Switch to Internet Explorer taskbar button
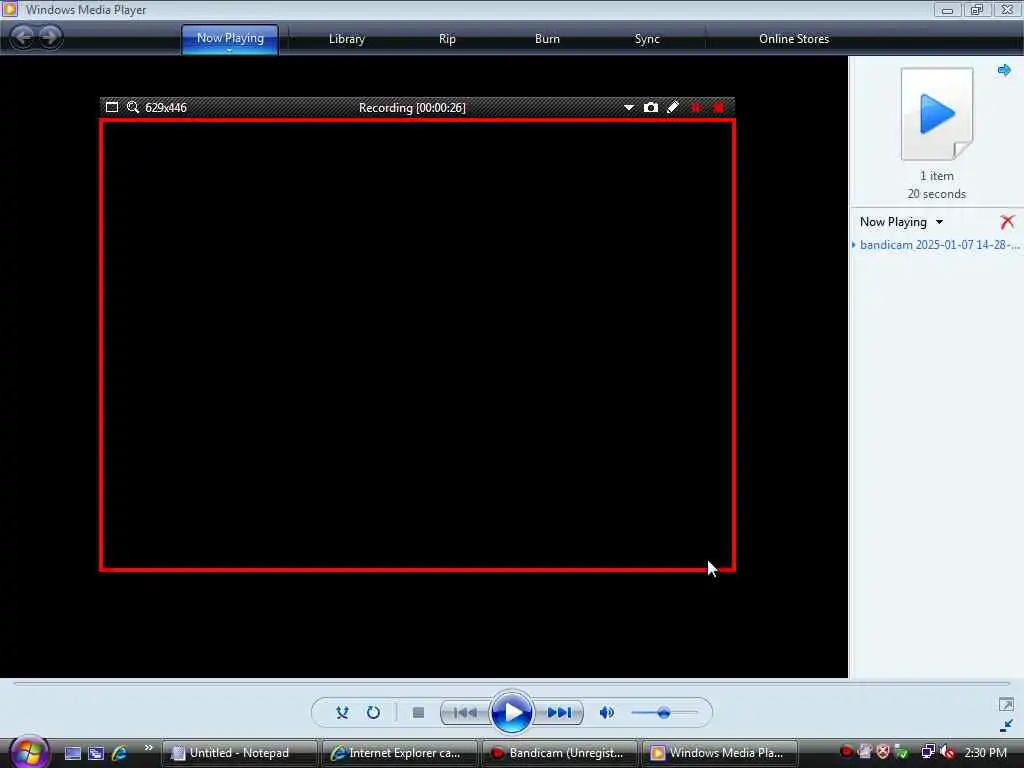 pos(400,753)
